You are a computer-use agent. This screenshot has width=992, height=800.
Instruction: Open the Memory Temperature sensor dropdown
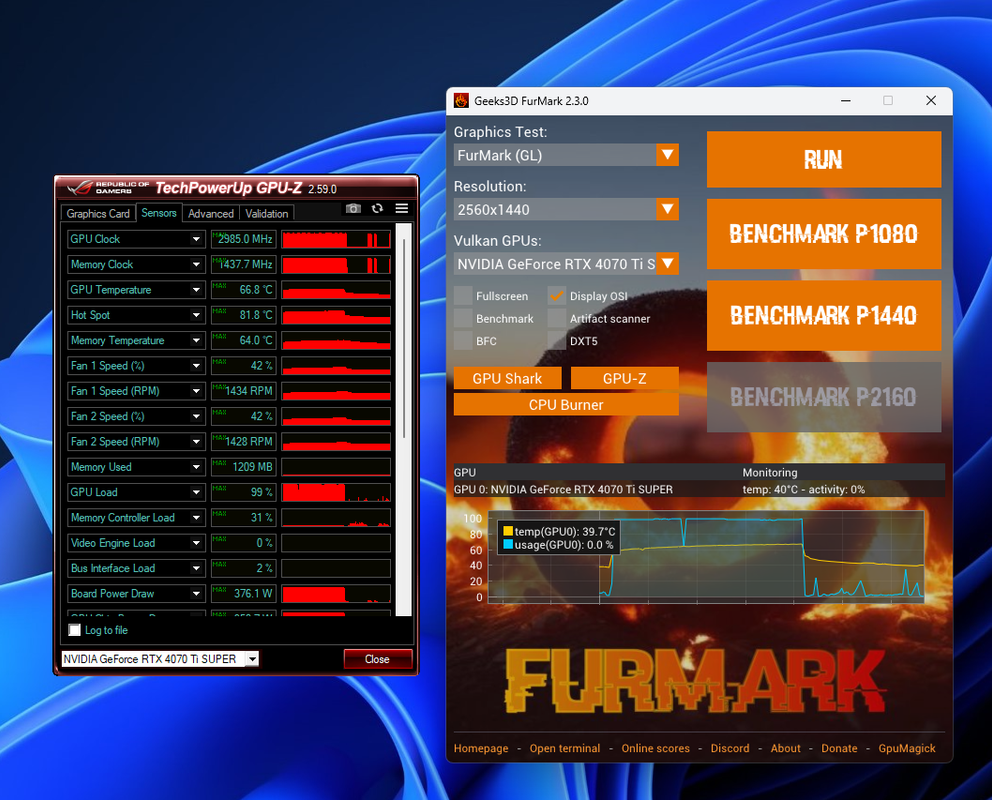point(196,340)
